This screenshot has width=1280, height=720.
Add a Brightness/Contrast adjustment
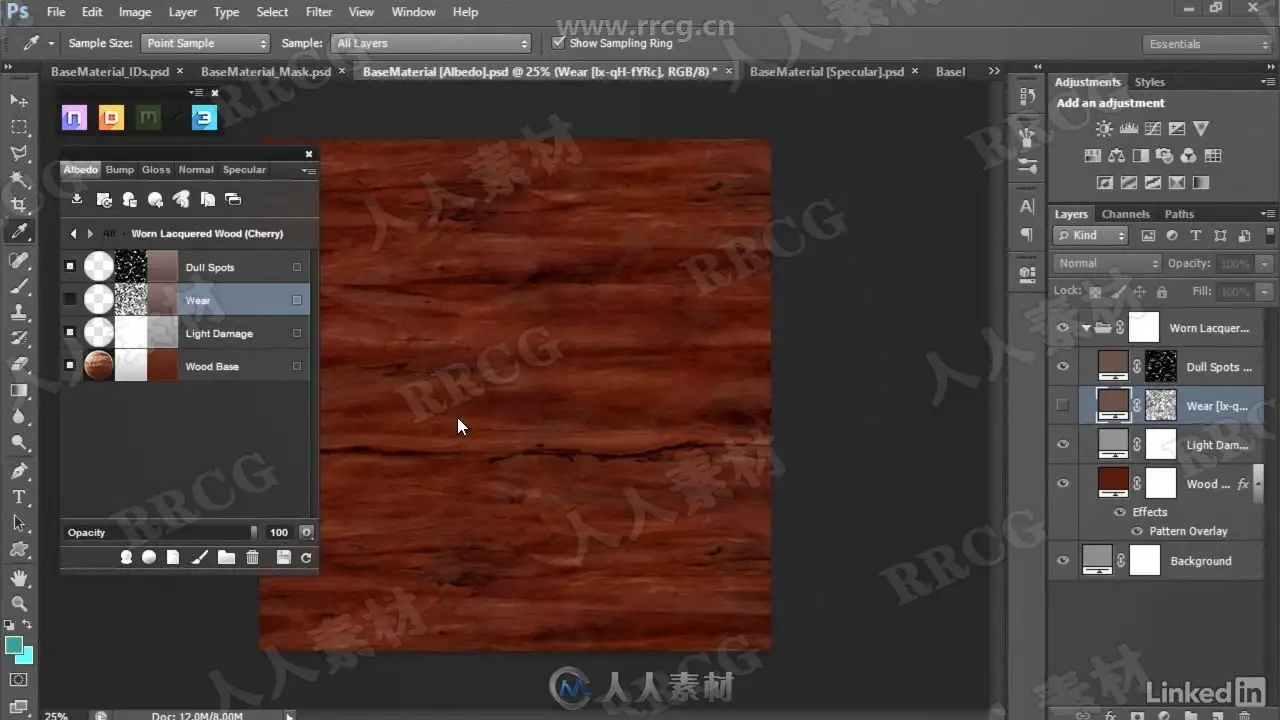coord(1104,128)
